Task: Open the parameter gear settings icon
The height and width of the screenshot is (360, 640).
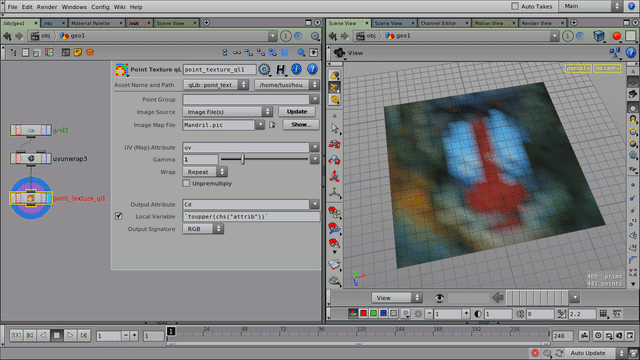Action: click(x=264, y=69)
